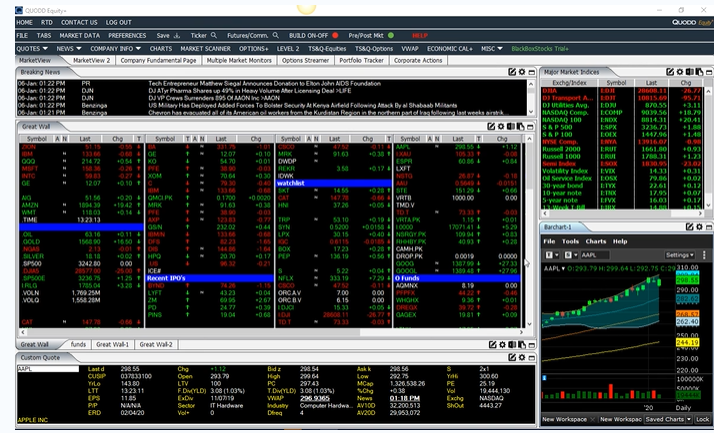Click the Save download icon

tap(177, 36)
